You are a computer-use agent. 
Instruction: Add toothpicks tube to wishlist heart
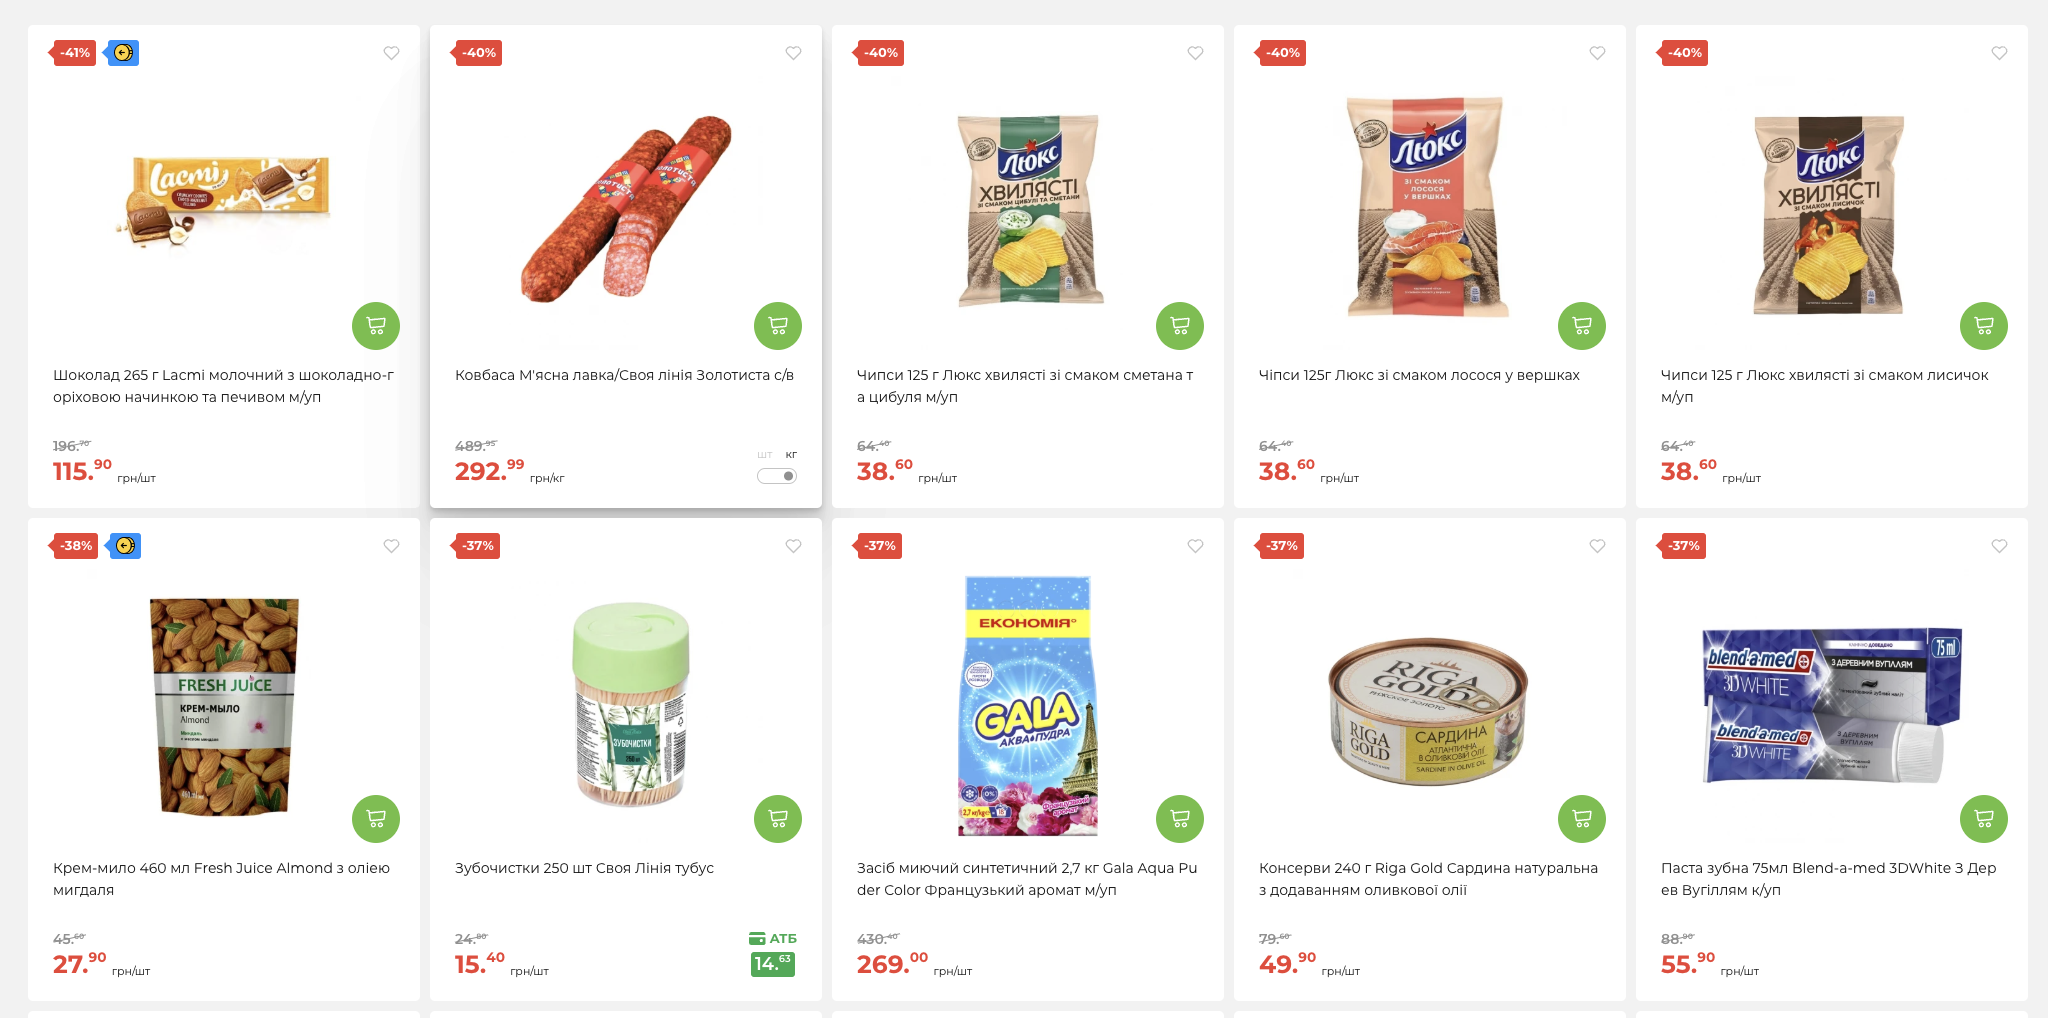tap(793, 546)
